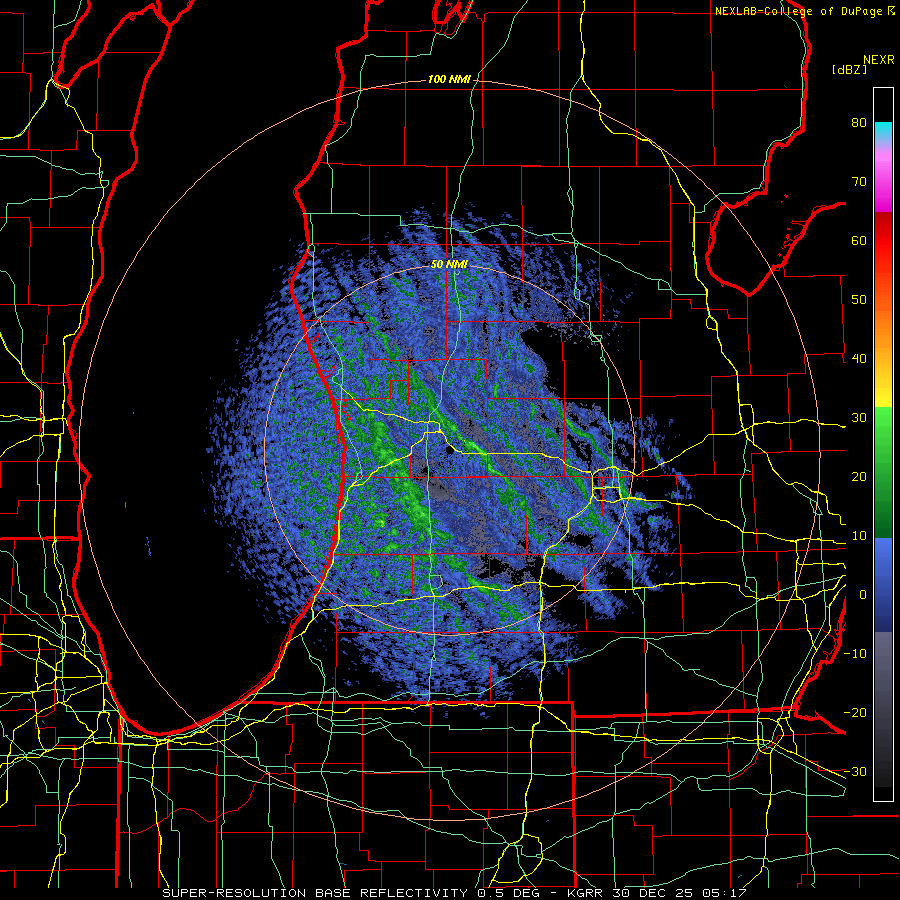Click the SUPER-RESOLUTION BASE REFLECTIVITY caption text

point(315,893)
